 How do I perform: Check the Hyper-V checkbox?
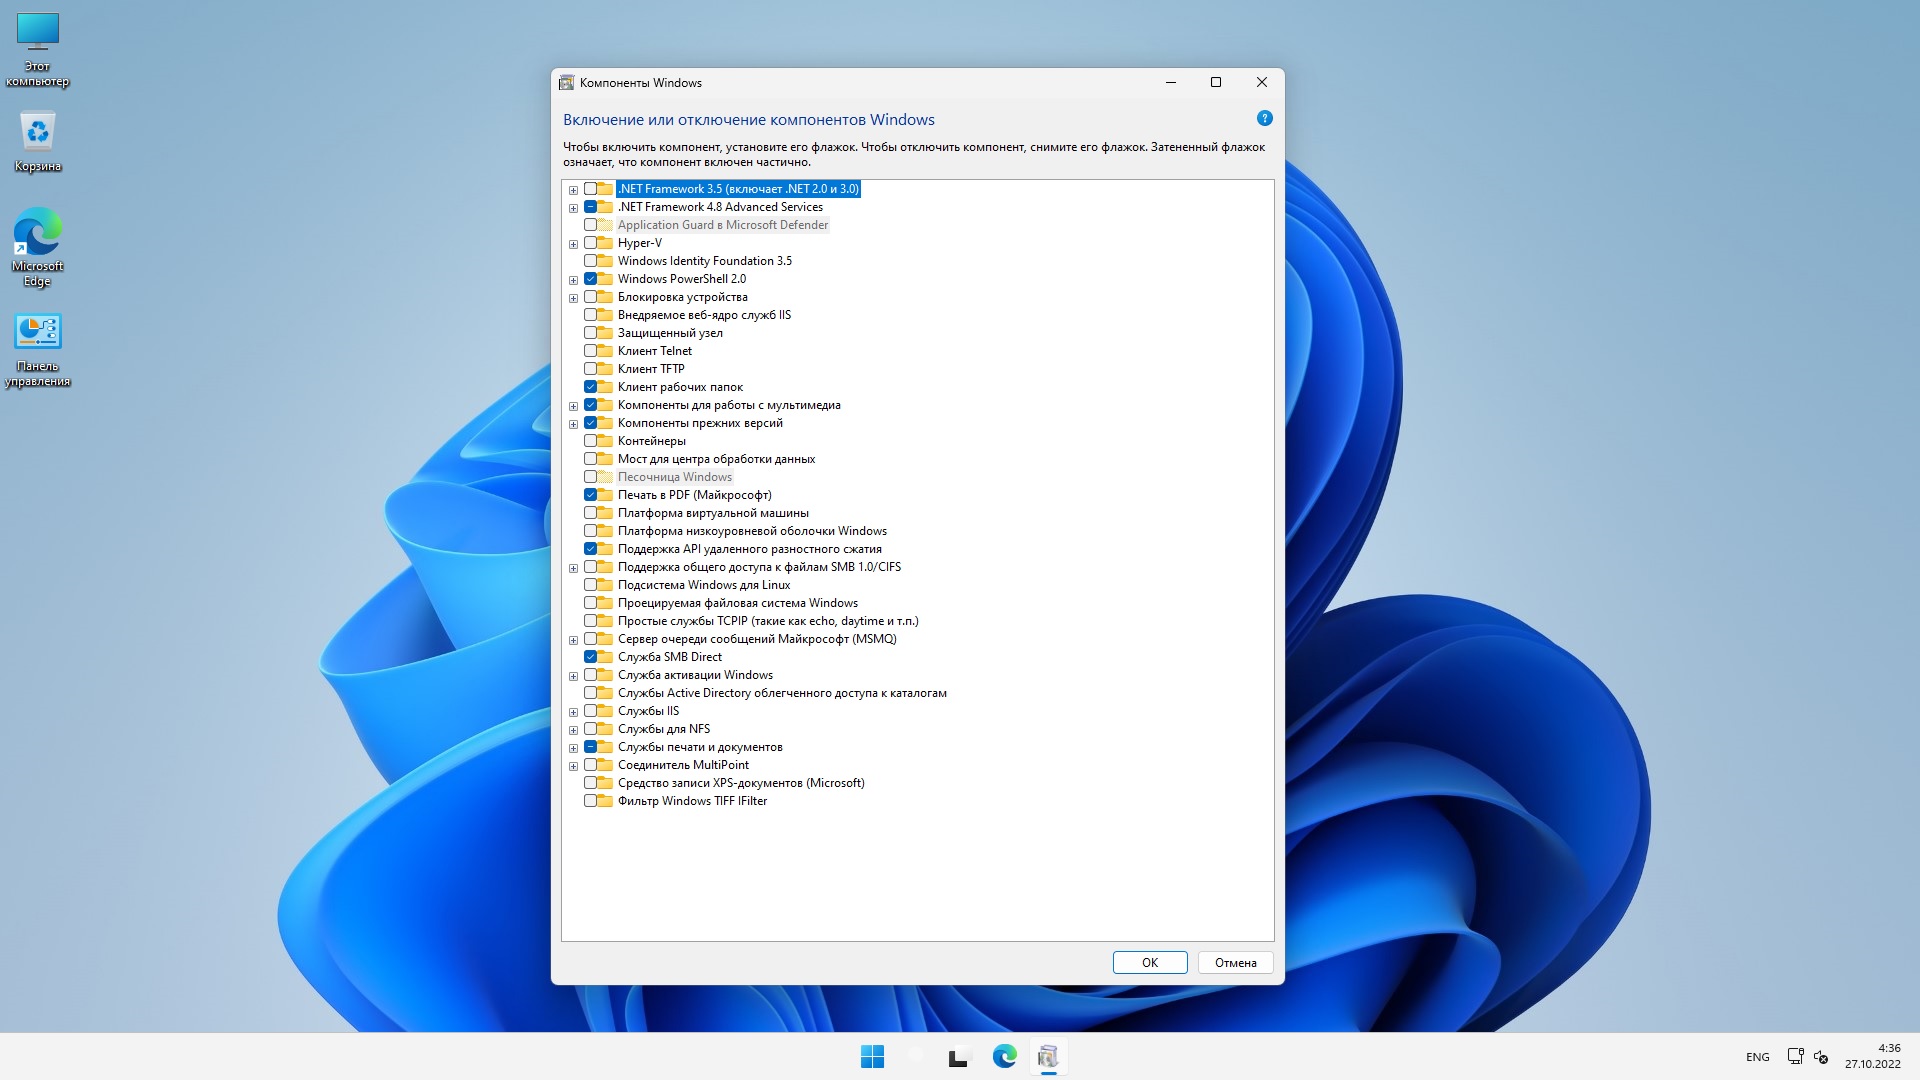pos(590,243)
